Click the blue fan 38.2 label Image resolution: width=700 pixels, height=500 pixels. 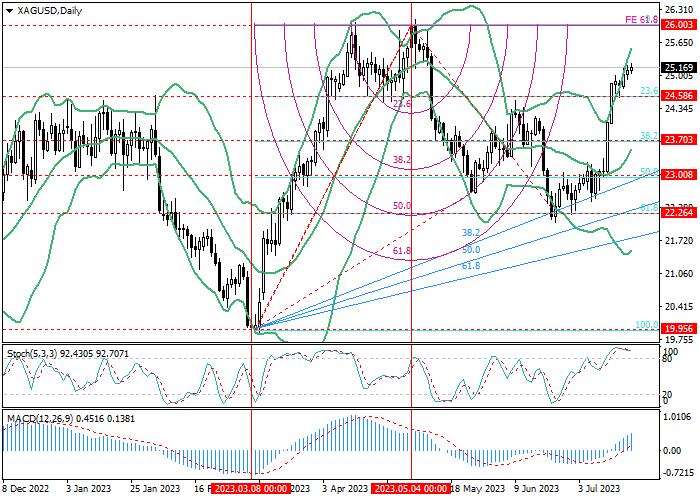pos(471,233)
